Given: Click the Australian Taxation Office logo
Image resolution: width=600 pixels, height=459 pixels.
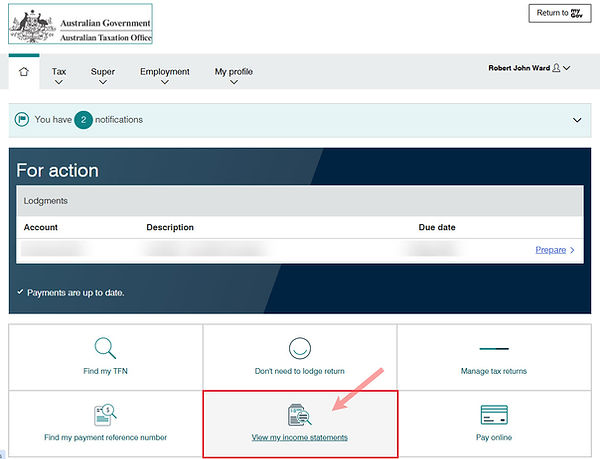Looking at the screenshot, I should pyautogui.click(x=80, y=24).
